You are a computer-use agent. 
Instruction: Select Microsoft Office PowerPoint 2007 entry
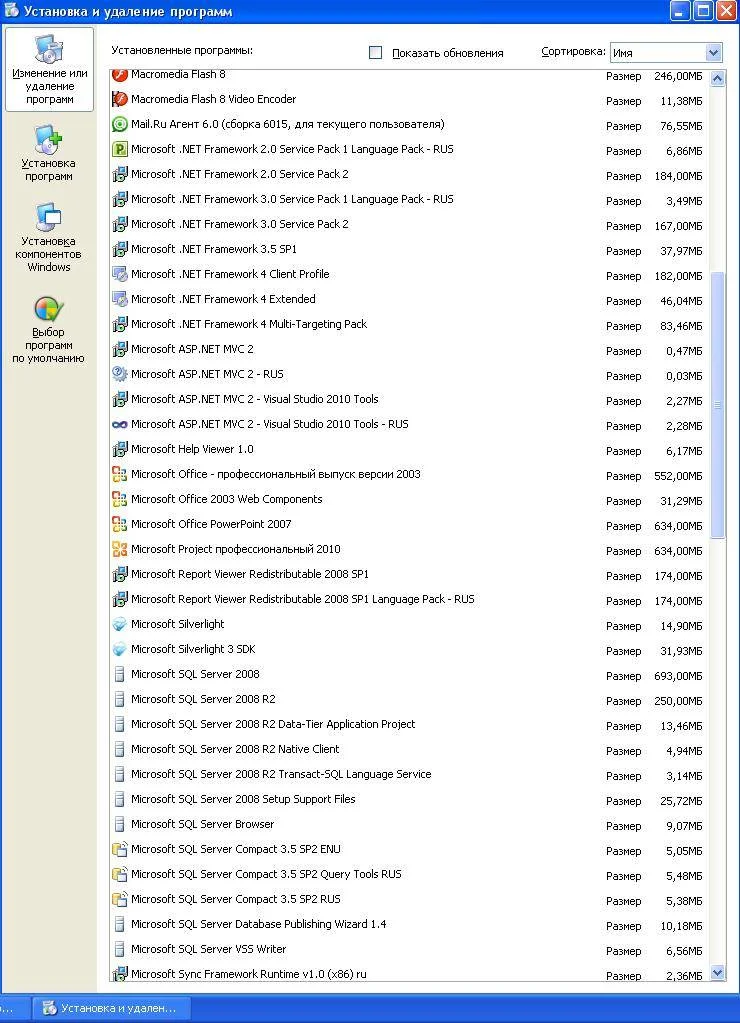click(211, 525)
